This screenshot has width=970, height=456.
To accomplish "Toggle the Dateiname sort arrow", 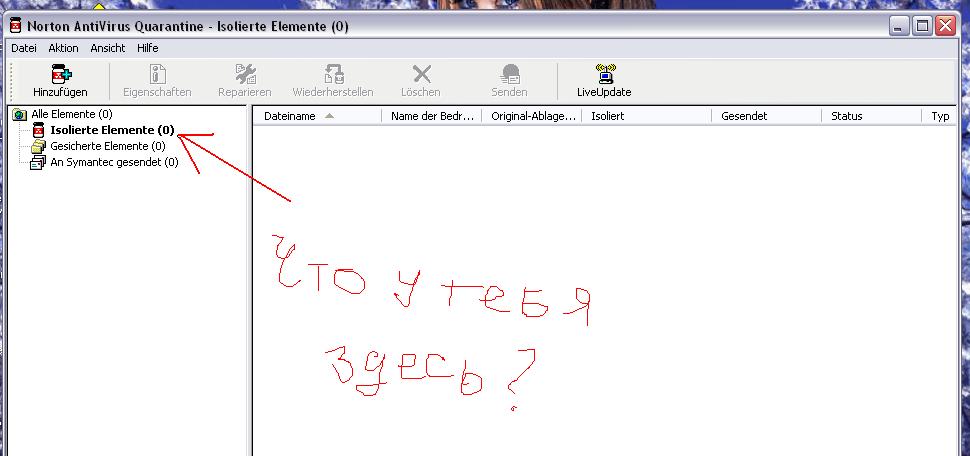I will (x=329, y=116).
